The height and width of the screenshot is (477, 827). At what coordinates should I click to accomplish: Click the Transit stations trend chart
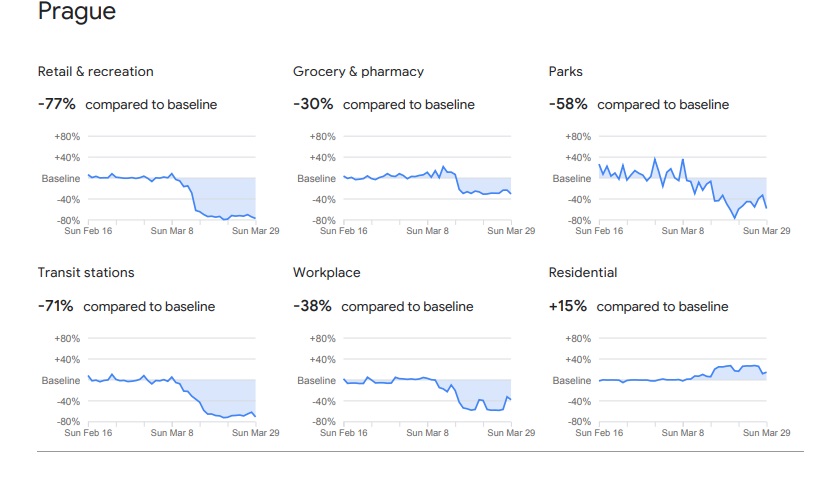coord(171,380)
